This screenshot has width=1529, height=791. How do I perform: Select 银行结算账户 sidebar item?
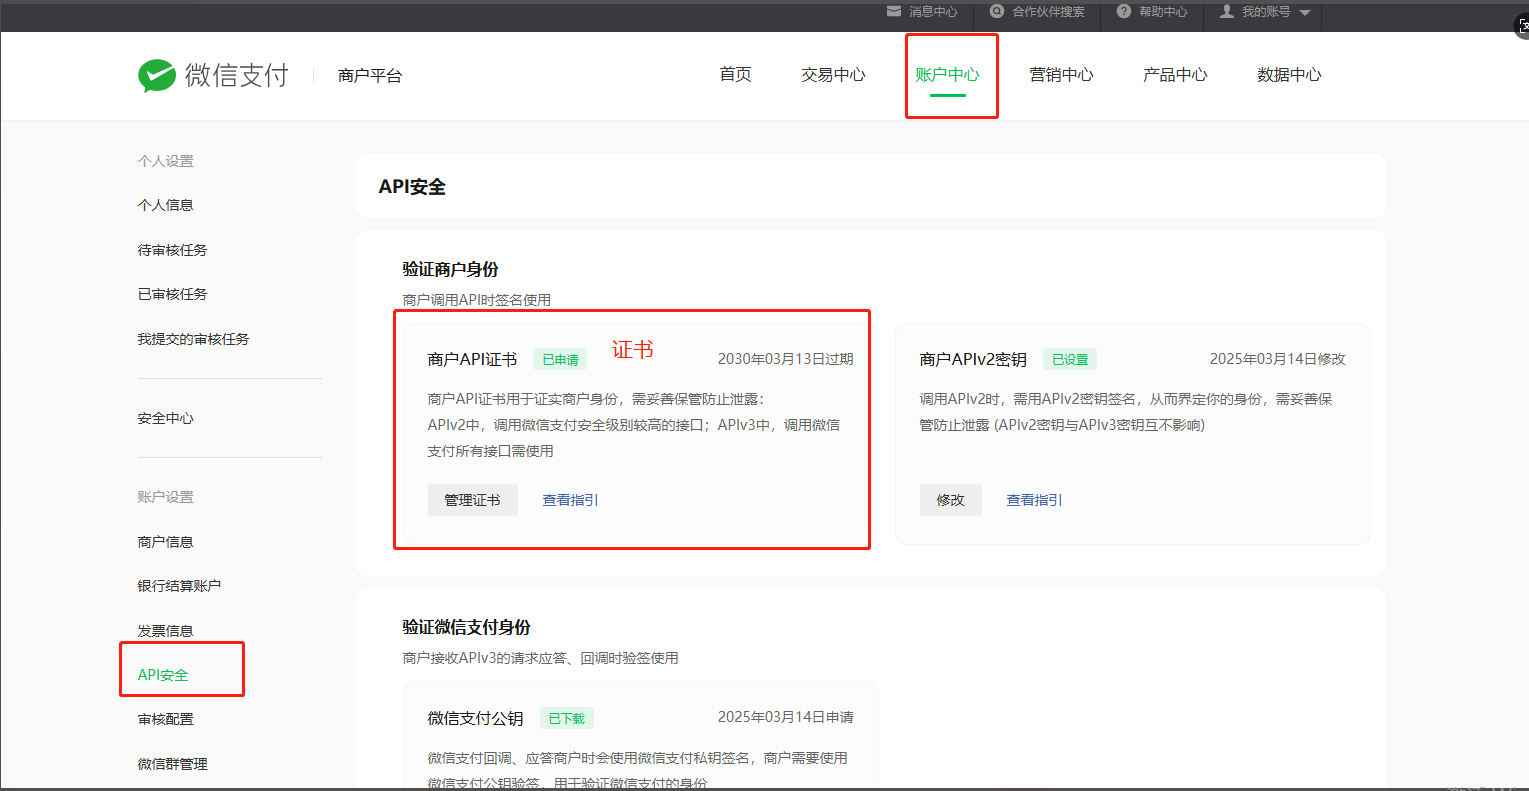coord(179,586)
